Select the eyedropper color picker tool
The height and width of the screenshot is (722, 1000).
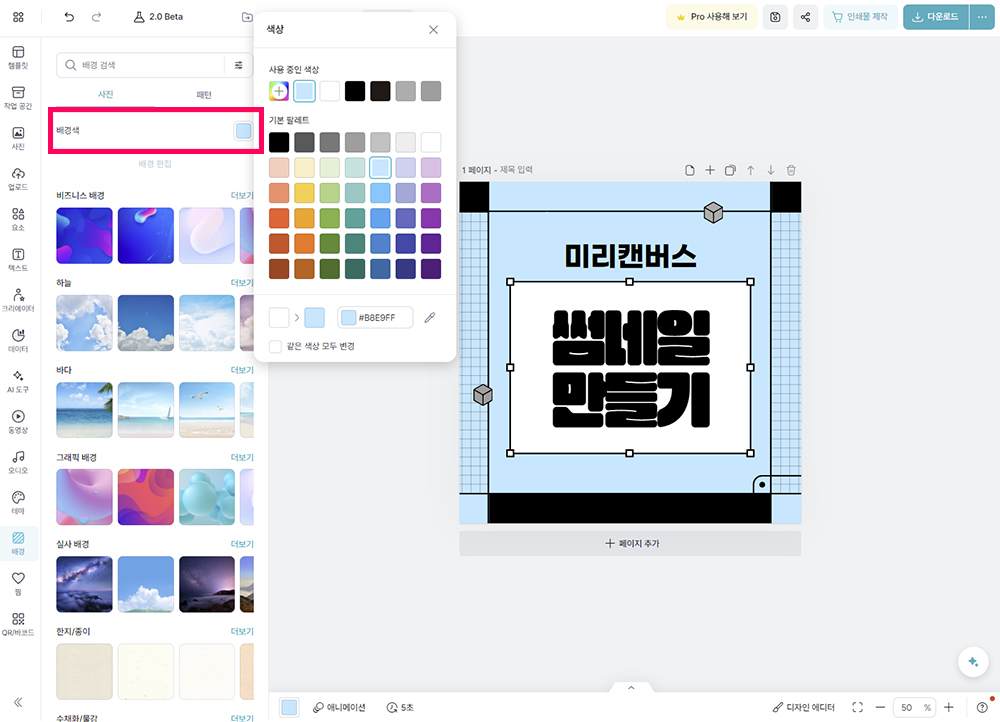click(x=430, y=317)
